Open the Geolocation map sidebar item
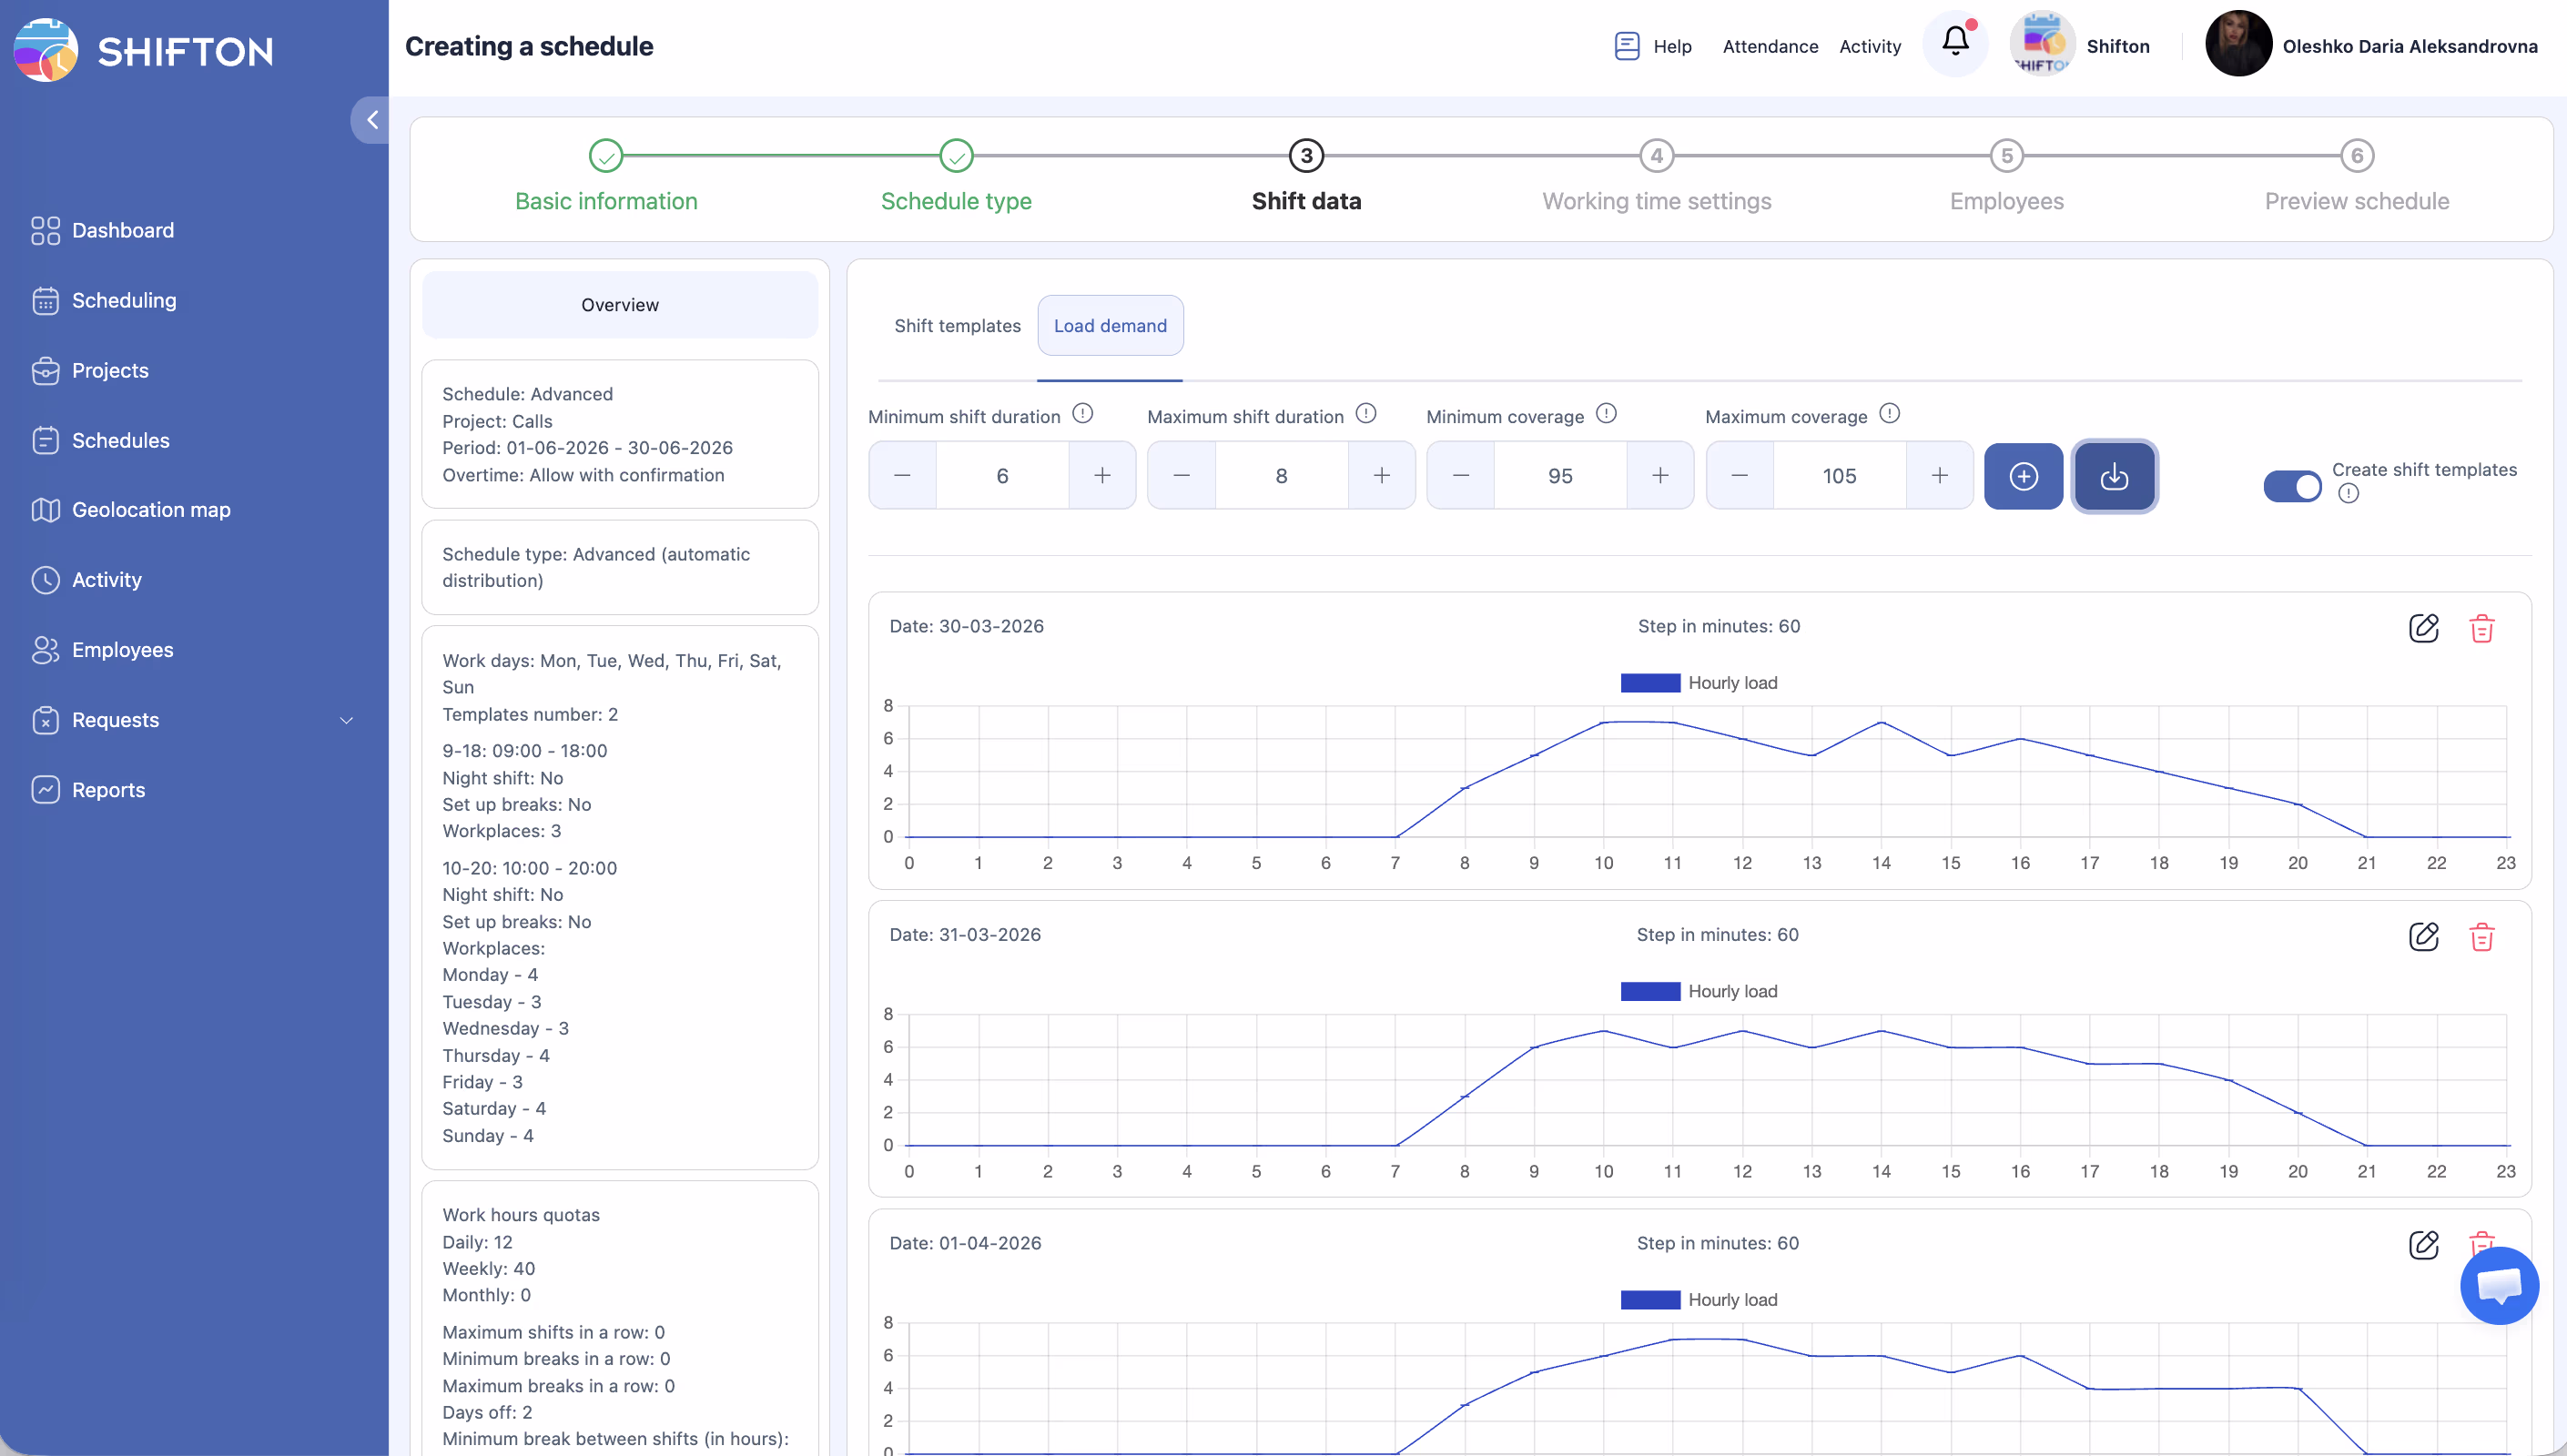 (150, 510)
